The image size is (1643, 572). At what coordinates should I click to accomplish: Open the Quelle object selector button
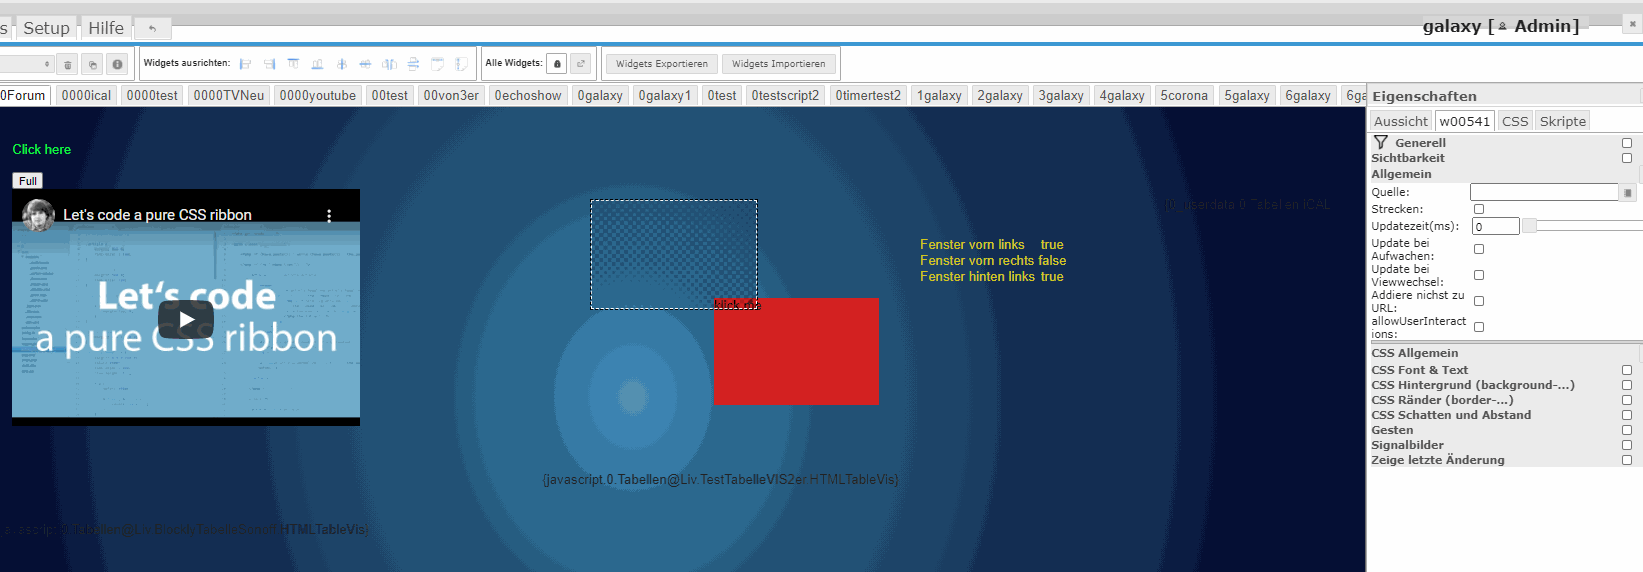[x=1628, y=192]
